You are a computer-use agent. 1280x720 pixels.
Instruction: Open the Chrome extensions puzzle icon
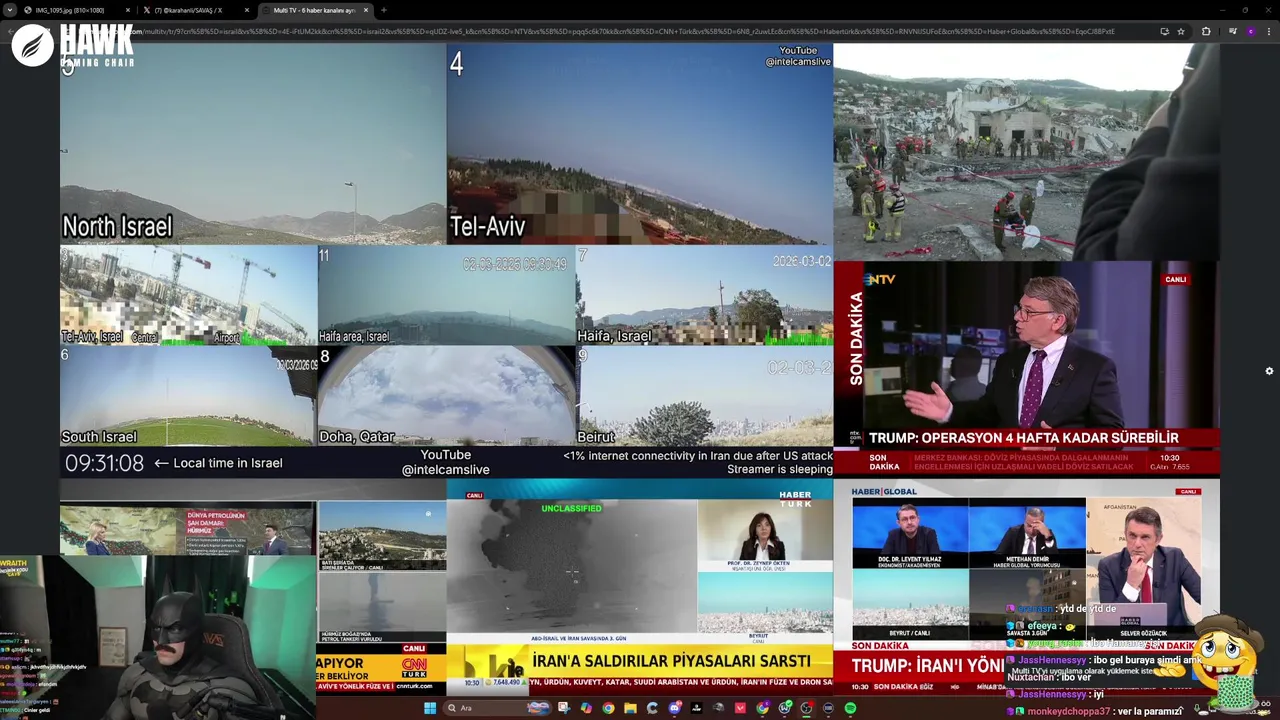pyautogui.click(x=1205, y=31)
